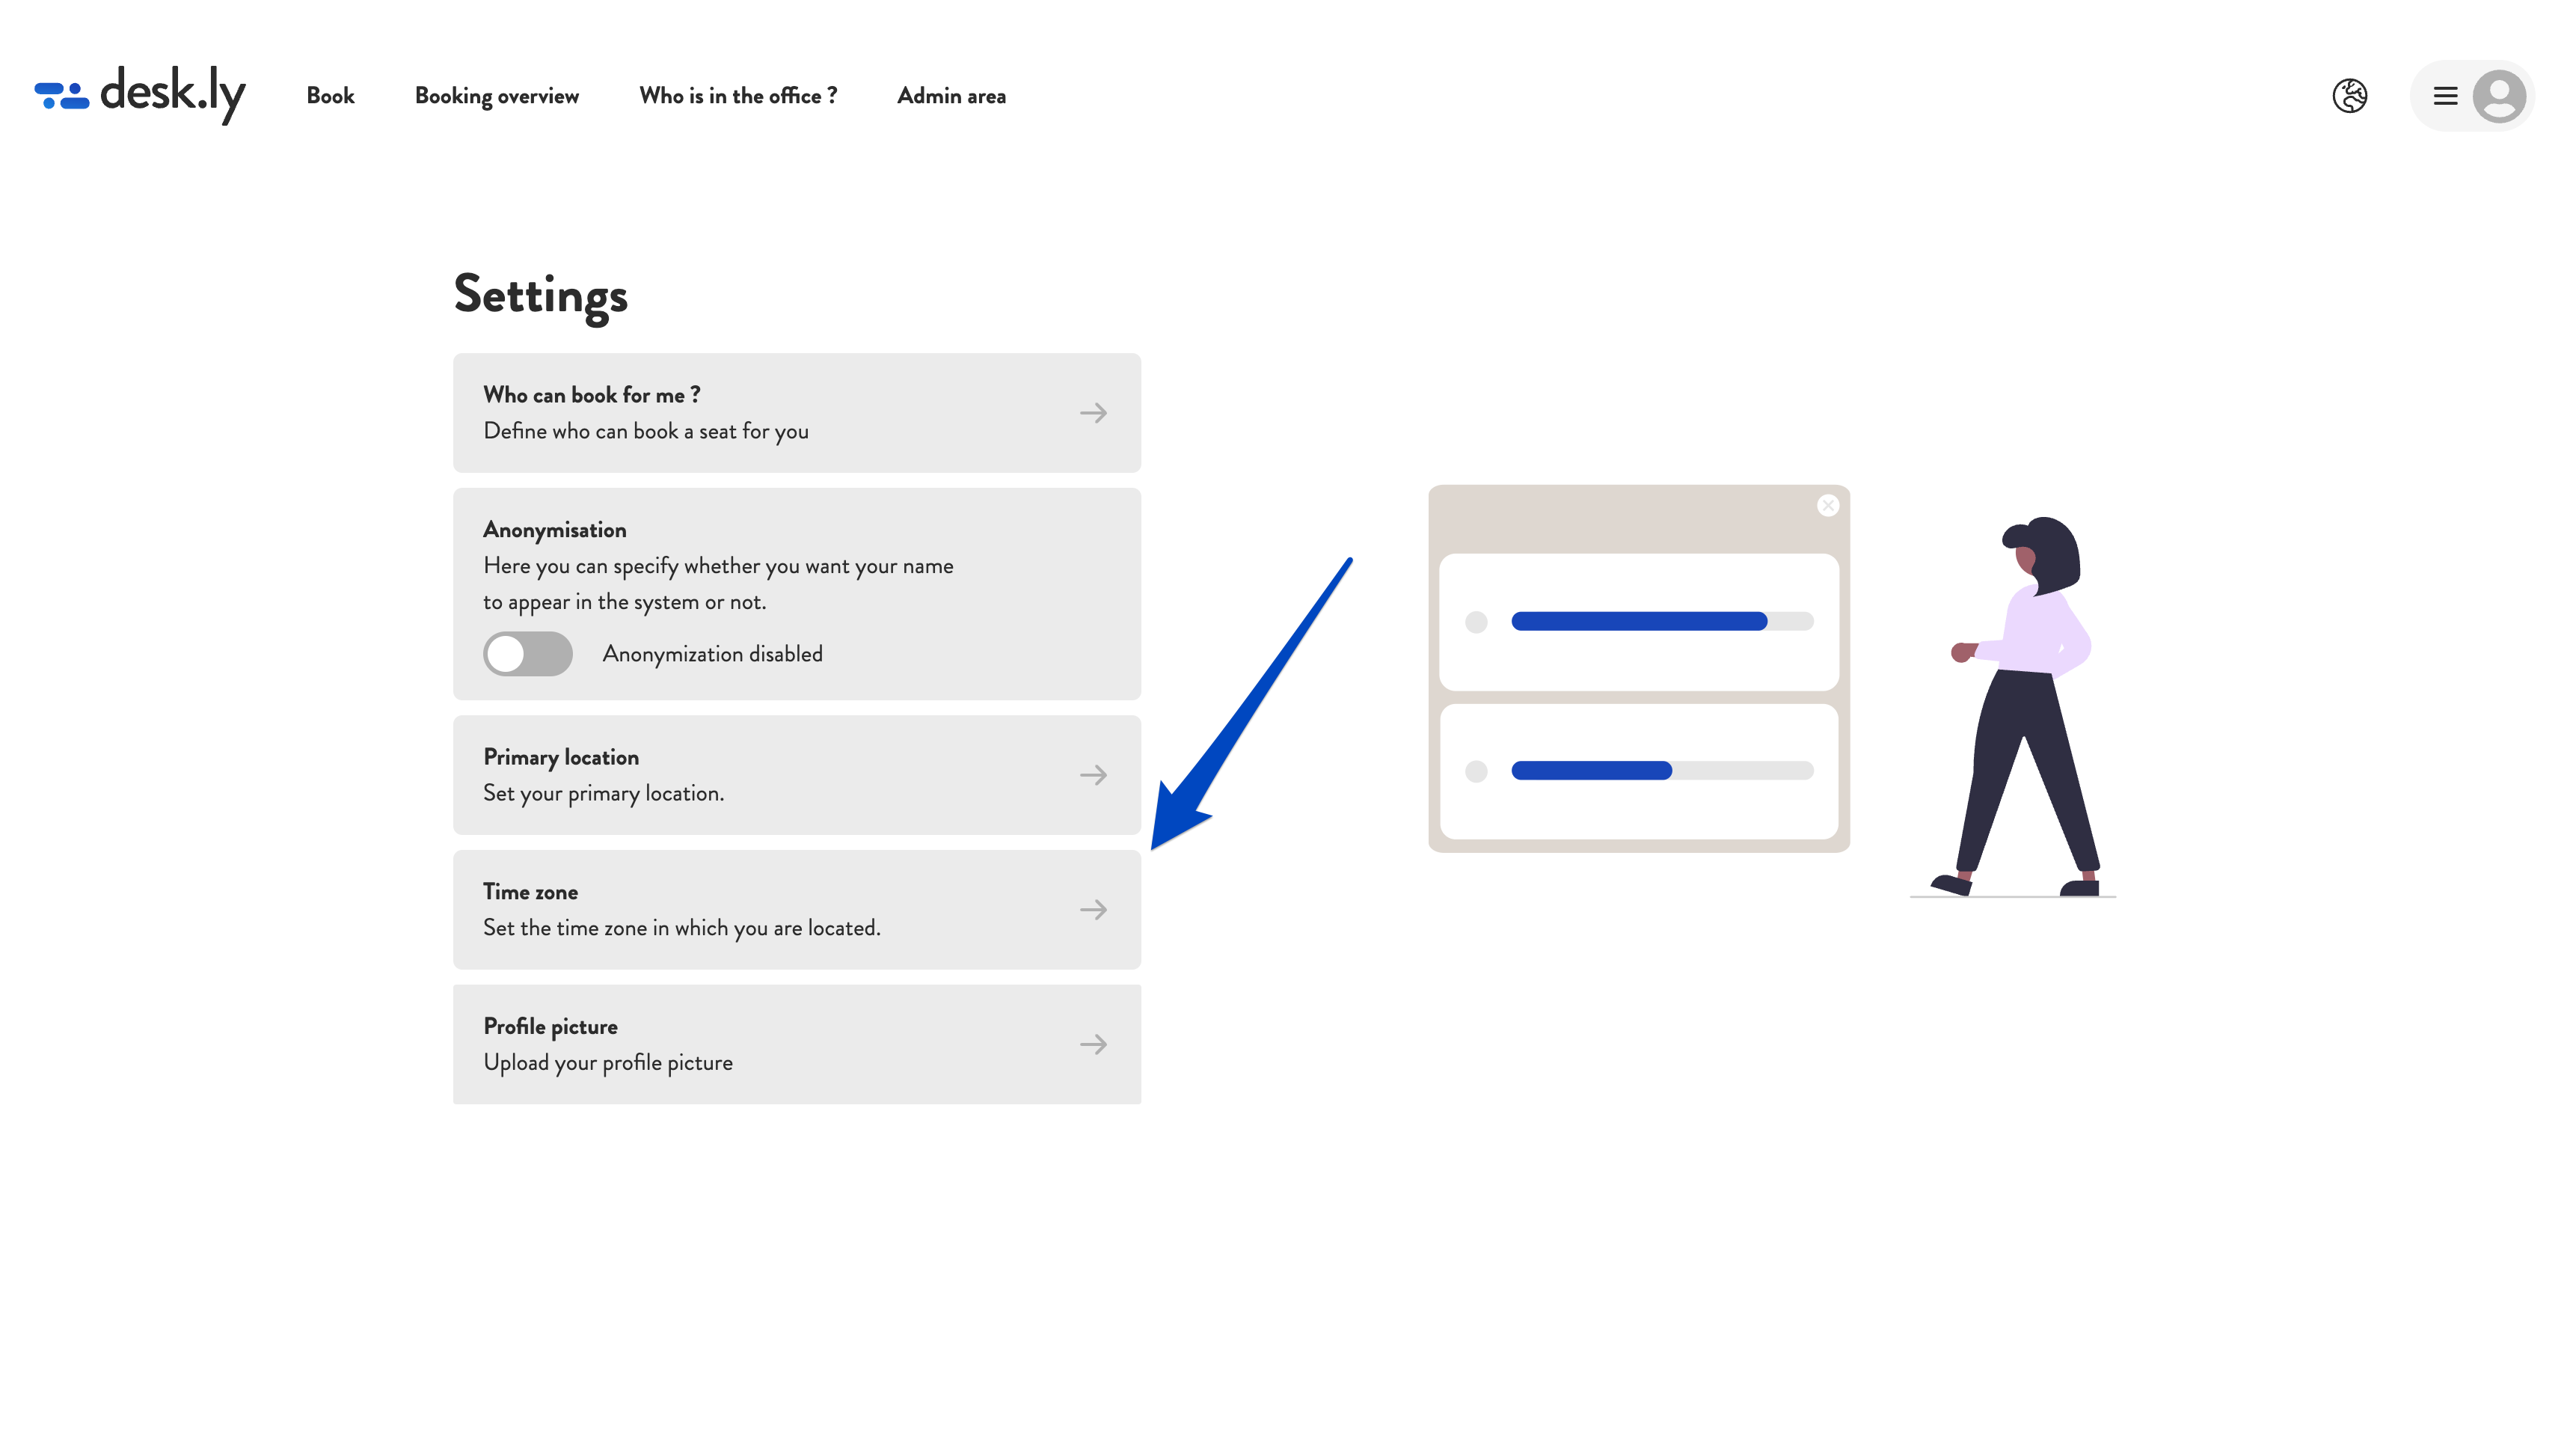Click the desk.ly logo

pyautogui.click(x=140, y=95)
